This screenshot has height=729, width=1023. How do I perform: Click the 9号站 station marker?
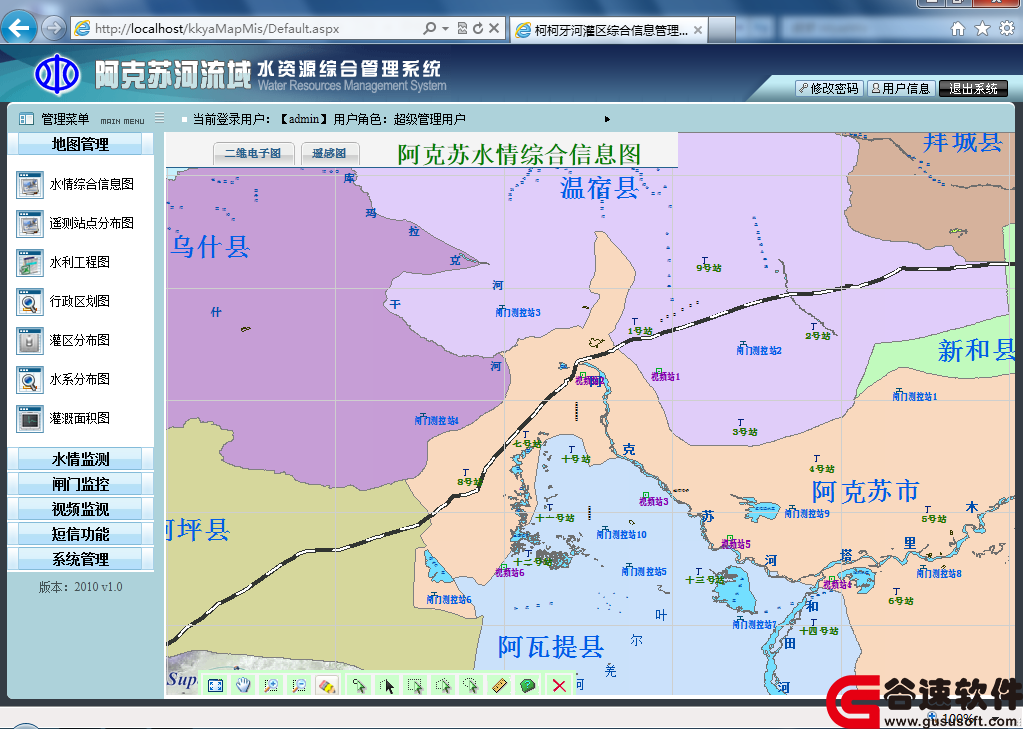[709, 265]
